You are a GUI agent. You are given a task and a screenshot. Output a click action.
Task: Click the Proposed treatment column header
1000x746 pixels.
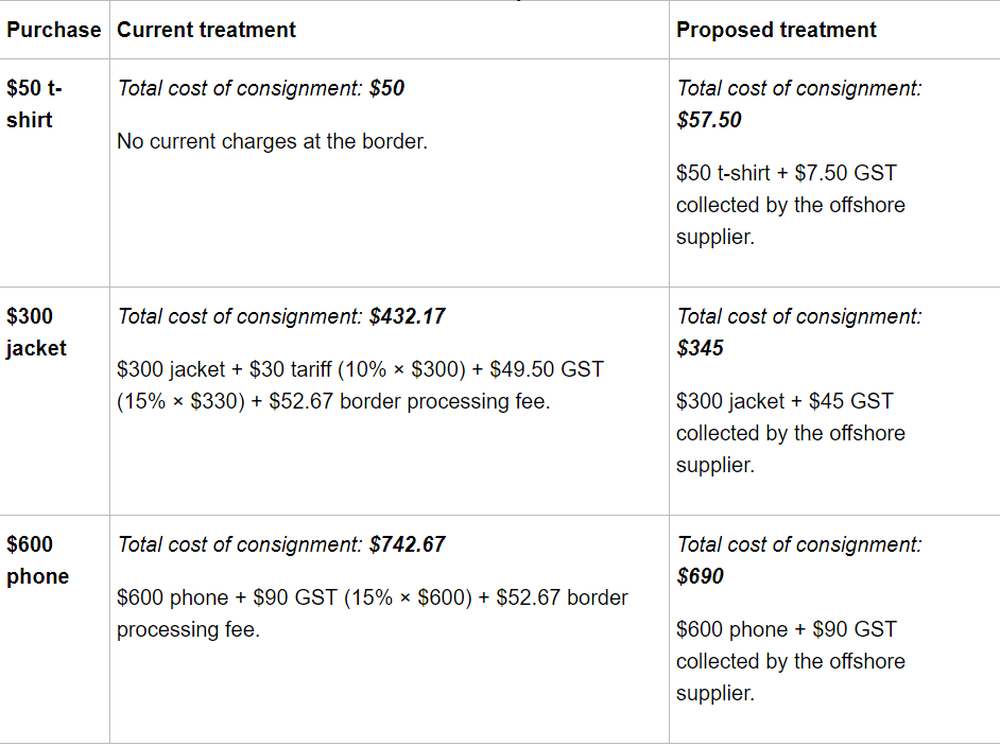[776, 30]
